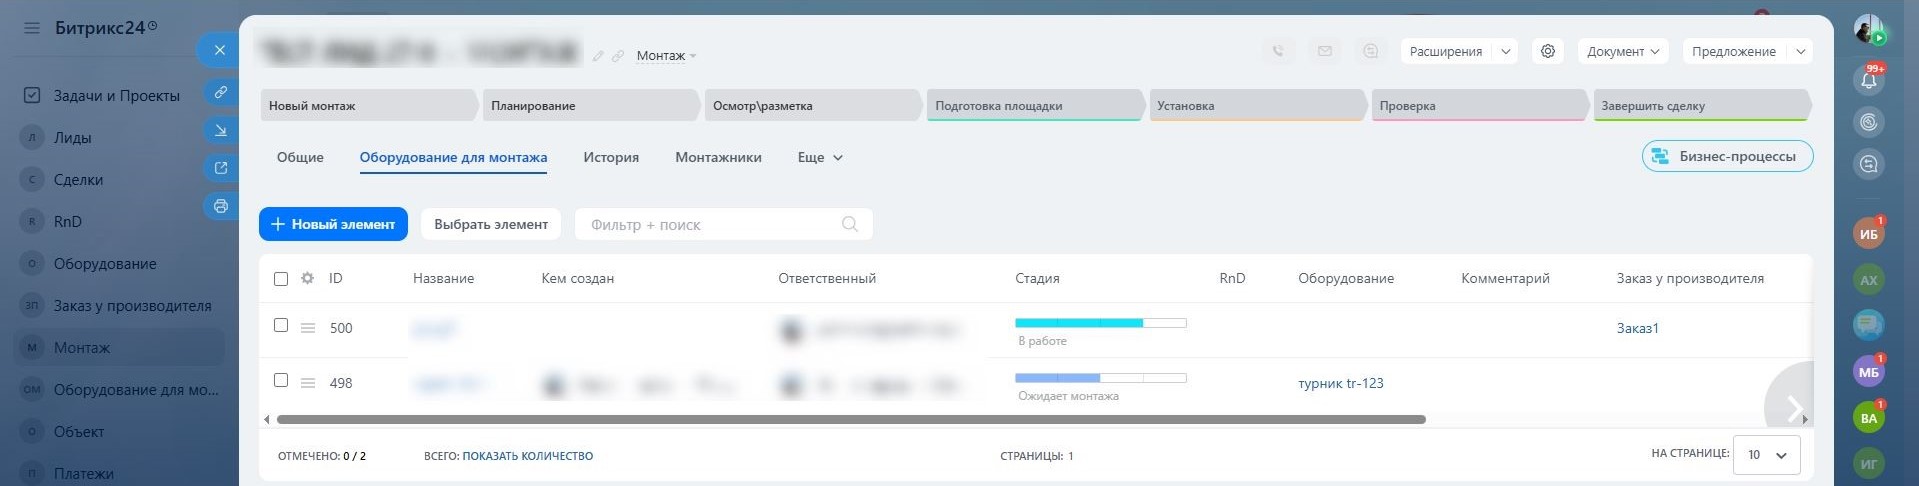Click the search magnifier in the filter field

pos(849,224)
